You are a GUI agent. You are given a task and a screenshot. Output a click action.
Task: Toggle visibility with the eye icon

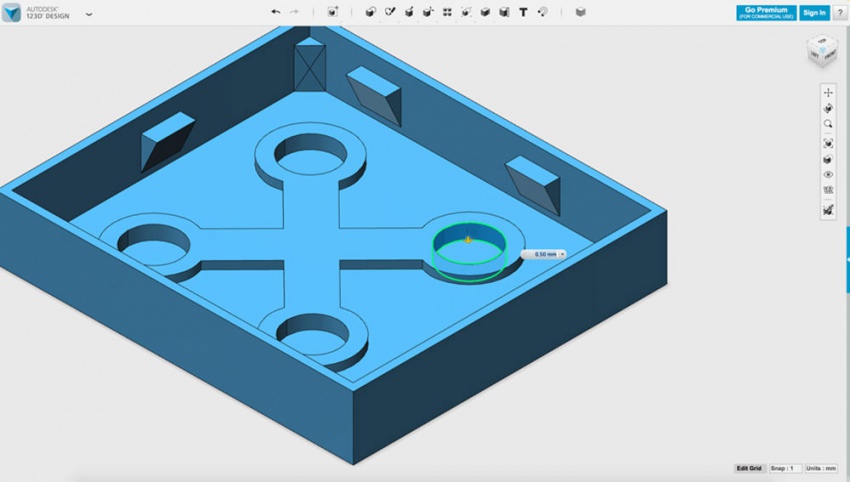point(828,175)
